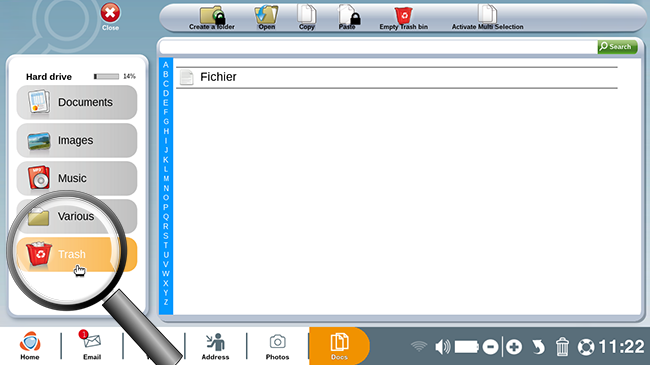This screenshot has height=365, width=650.
Task: Increase zoom with the plus icon
Action: [514, 347]
